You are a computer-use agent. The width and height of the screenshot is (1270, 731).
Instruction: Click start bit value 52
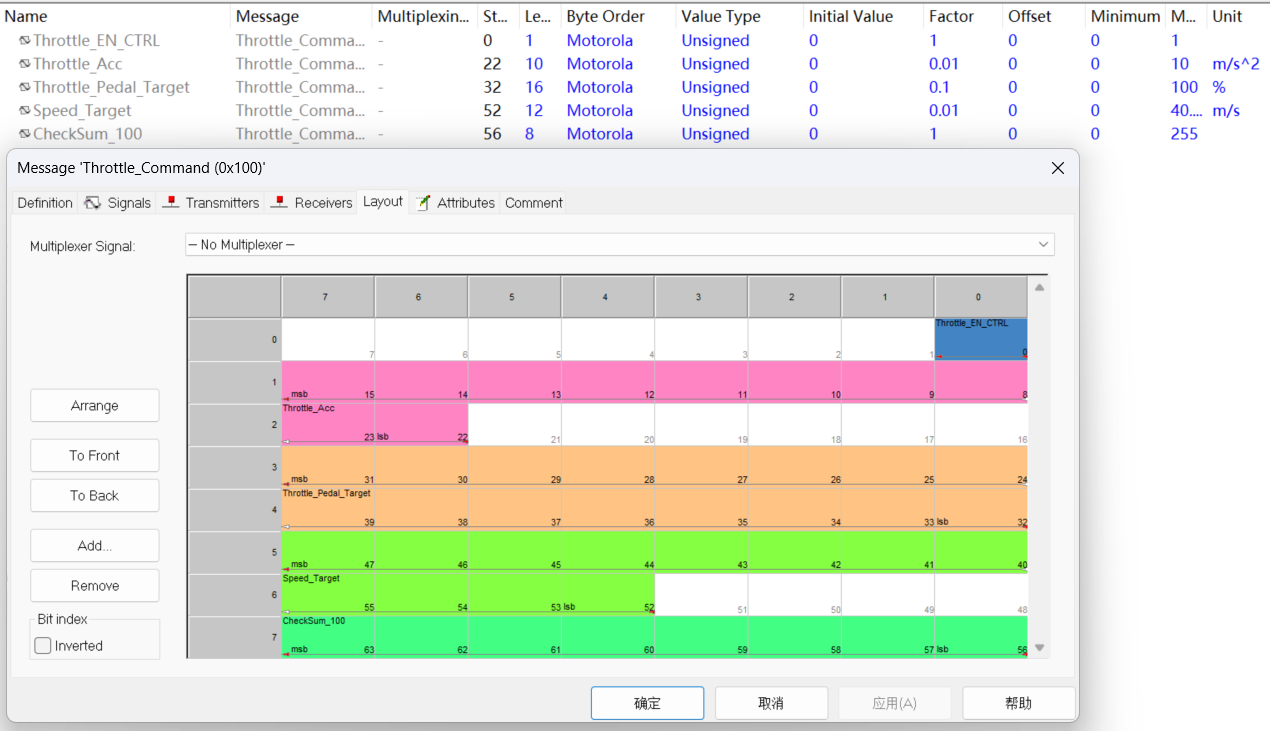click(492, 111)
